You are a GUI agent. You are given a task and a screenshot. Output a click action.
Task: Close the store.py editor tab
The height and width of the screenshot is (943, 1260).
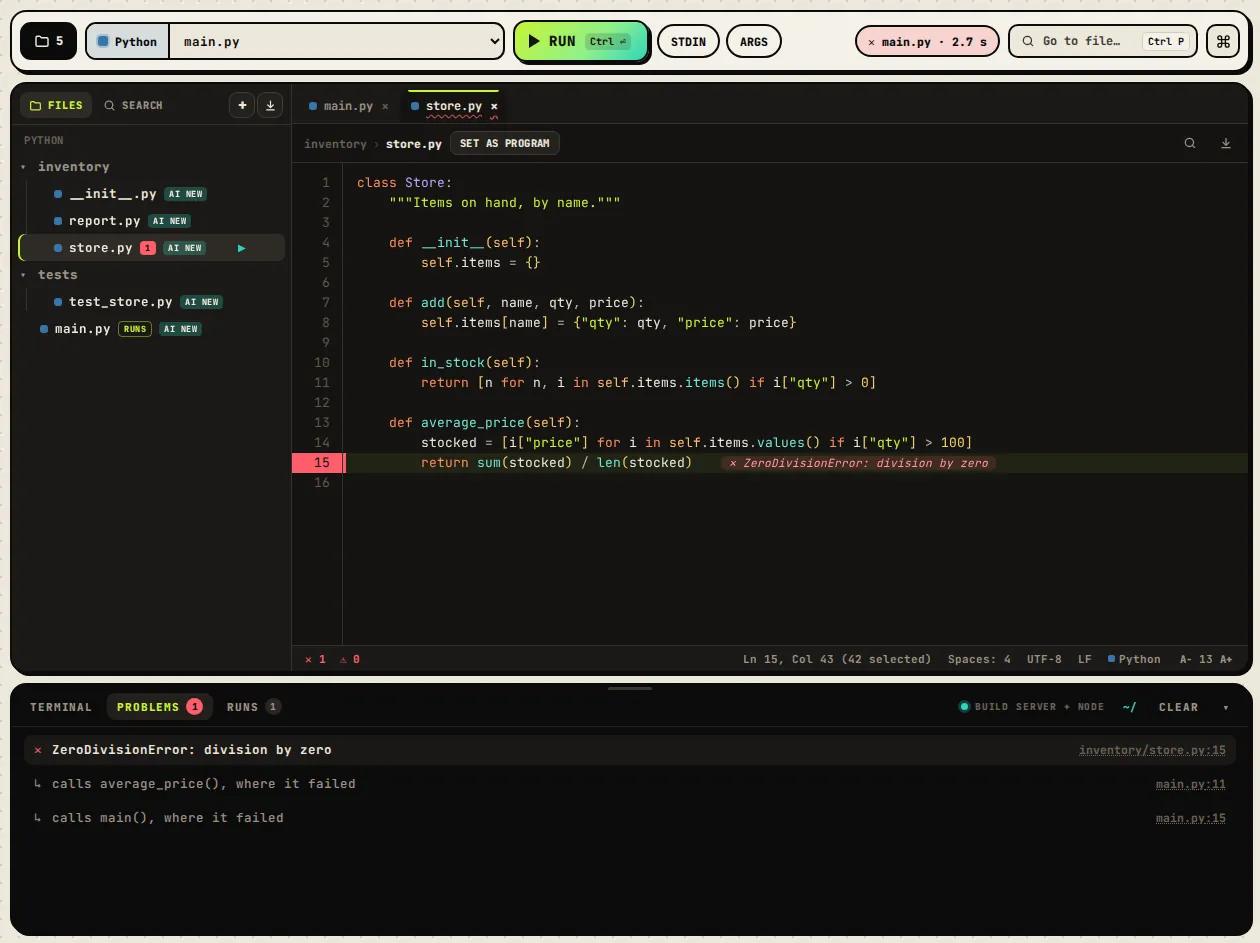pos(494,106)
